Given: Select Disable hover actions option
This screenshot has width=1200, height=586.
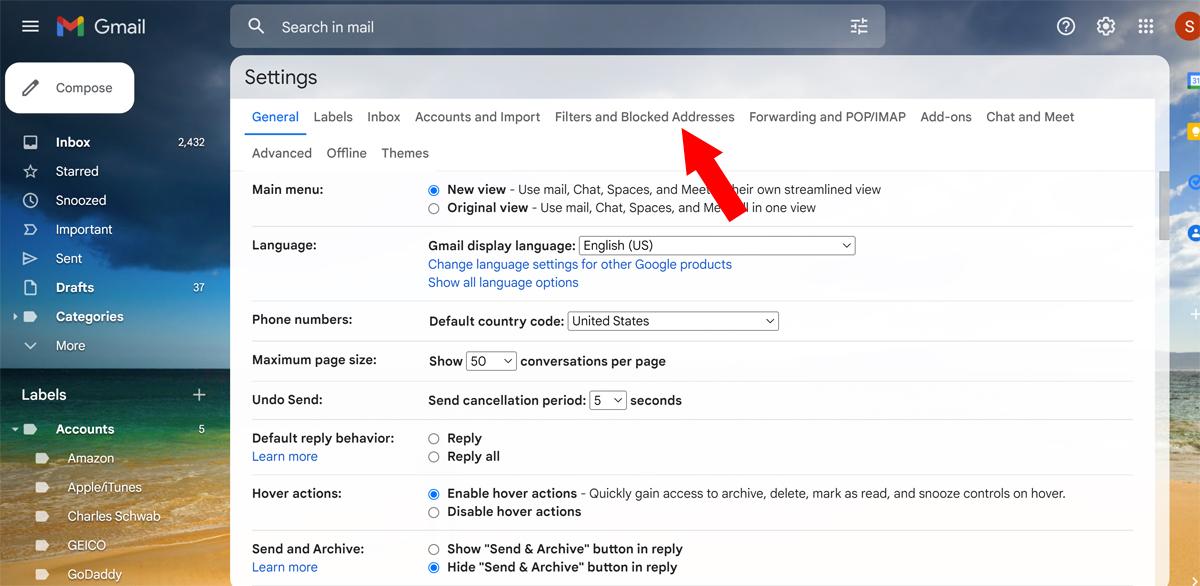Looking at the screenshot, I should [x=434, y=512].
